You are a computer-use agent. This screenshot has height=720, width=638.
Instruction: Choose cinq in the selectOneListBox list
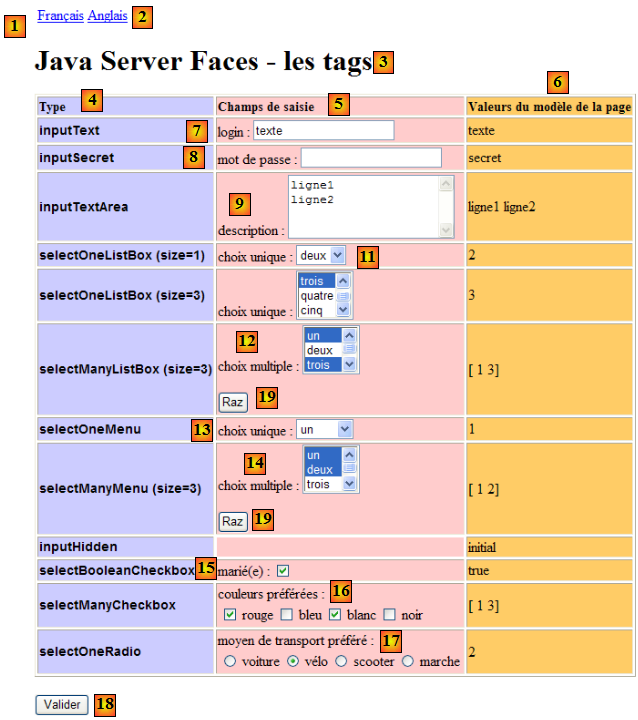pyautogui.click(x=317, y=310)
